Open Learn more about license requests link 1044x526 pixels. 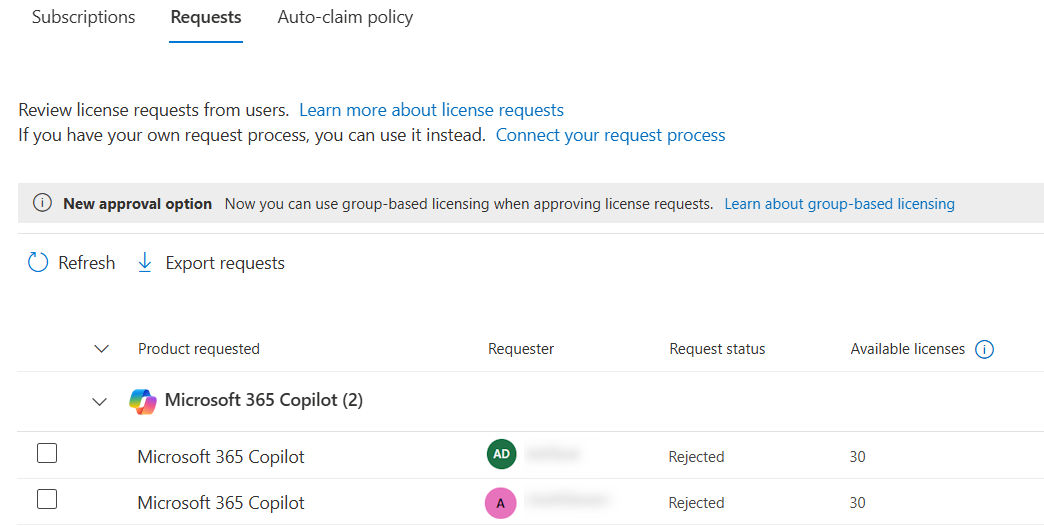[431, 110]
